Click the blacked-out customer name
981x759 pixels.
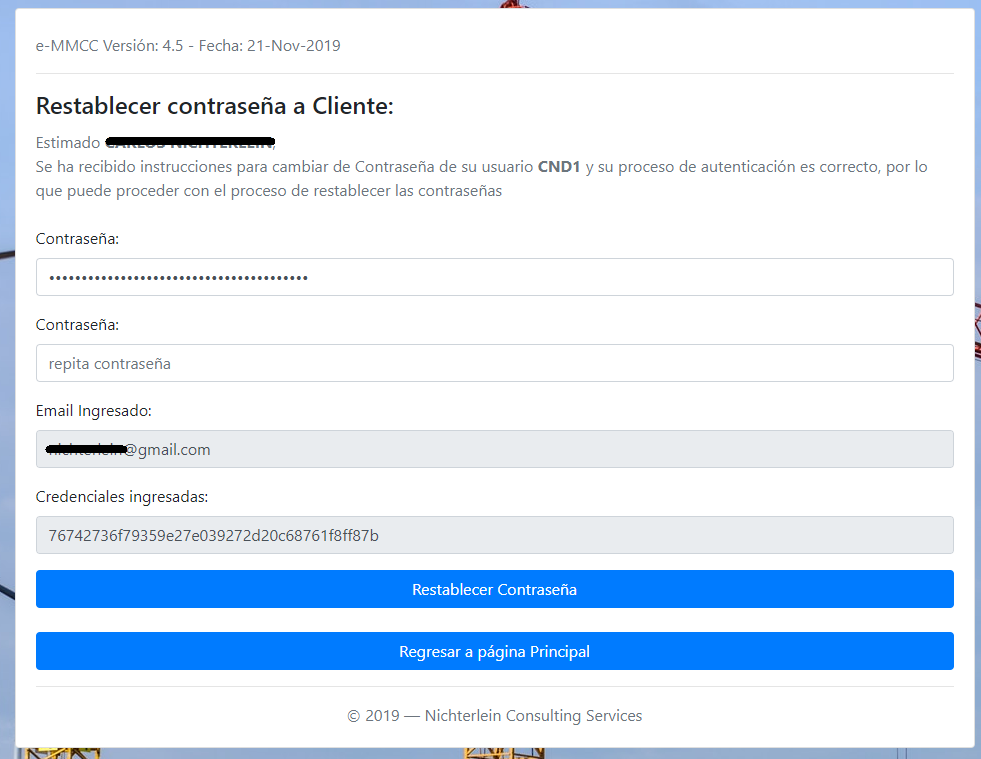click(190, 142)
